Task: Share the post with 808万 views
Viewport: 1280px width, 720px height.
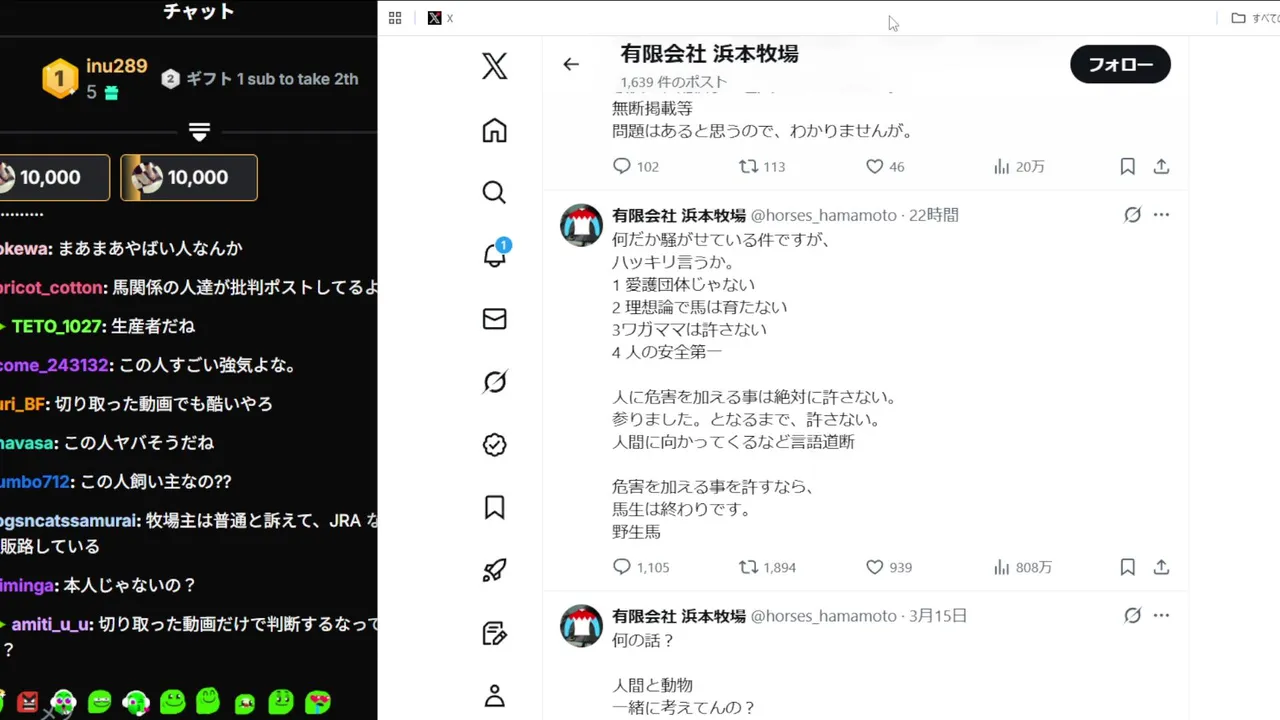Action: coord(1161,567)
